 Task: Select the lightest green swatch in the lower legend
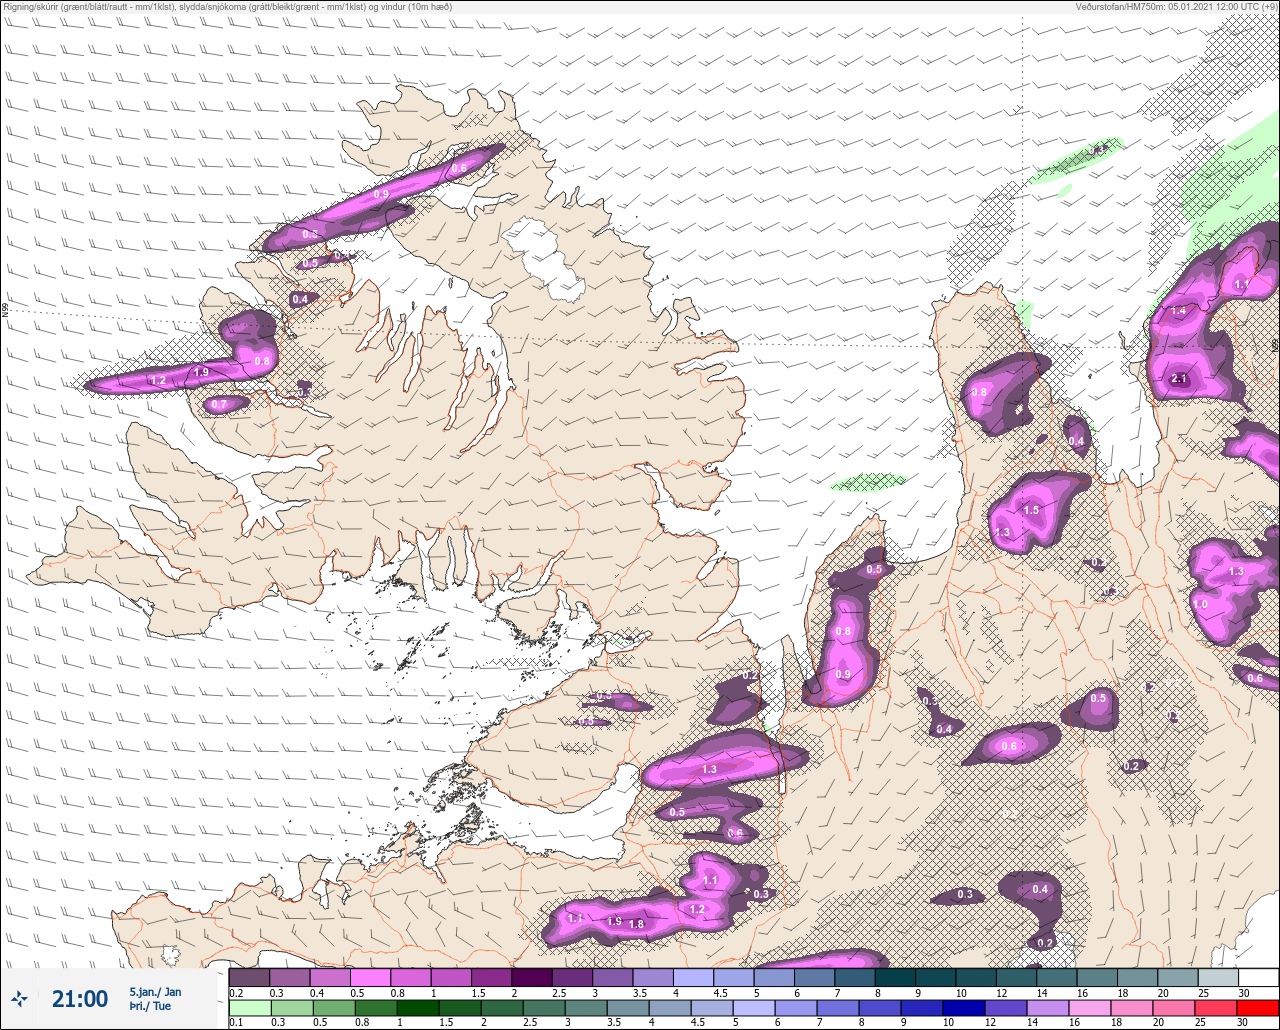pos(249,1008)
